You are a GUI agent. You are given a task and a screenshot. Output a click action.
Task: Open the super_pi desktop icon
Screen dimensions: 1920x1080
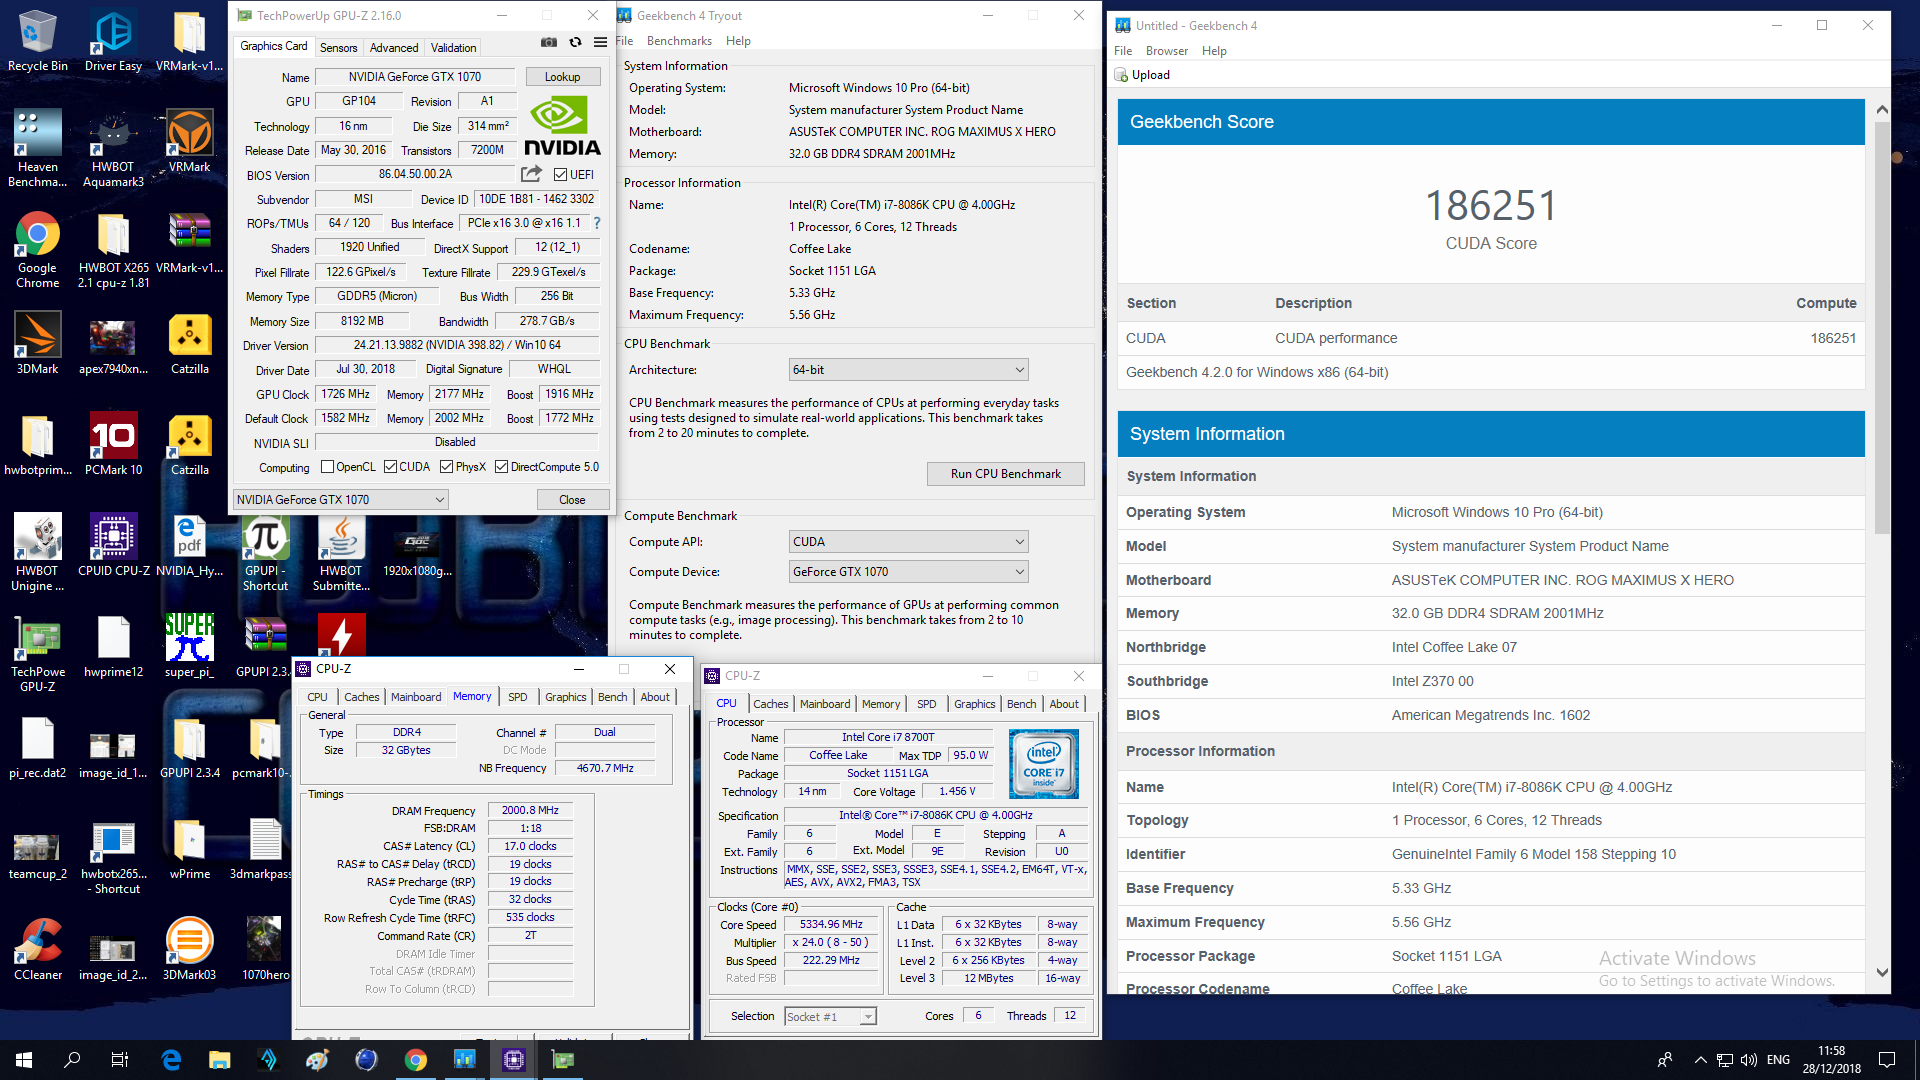coord(189,646)
